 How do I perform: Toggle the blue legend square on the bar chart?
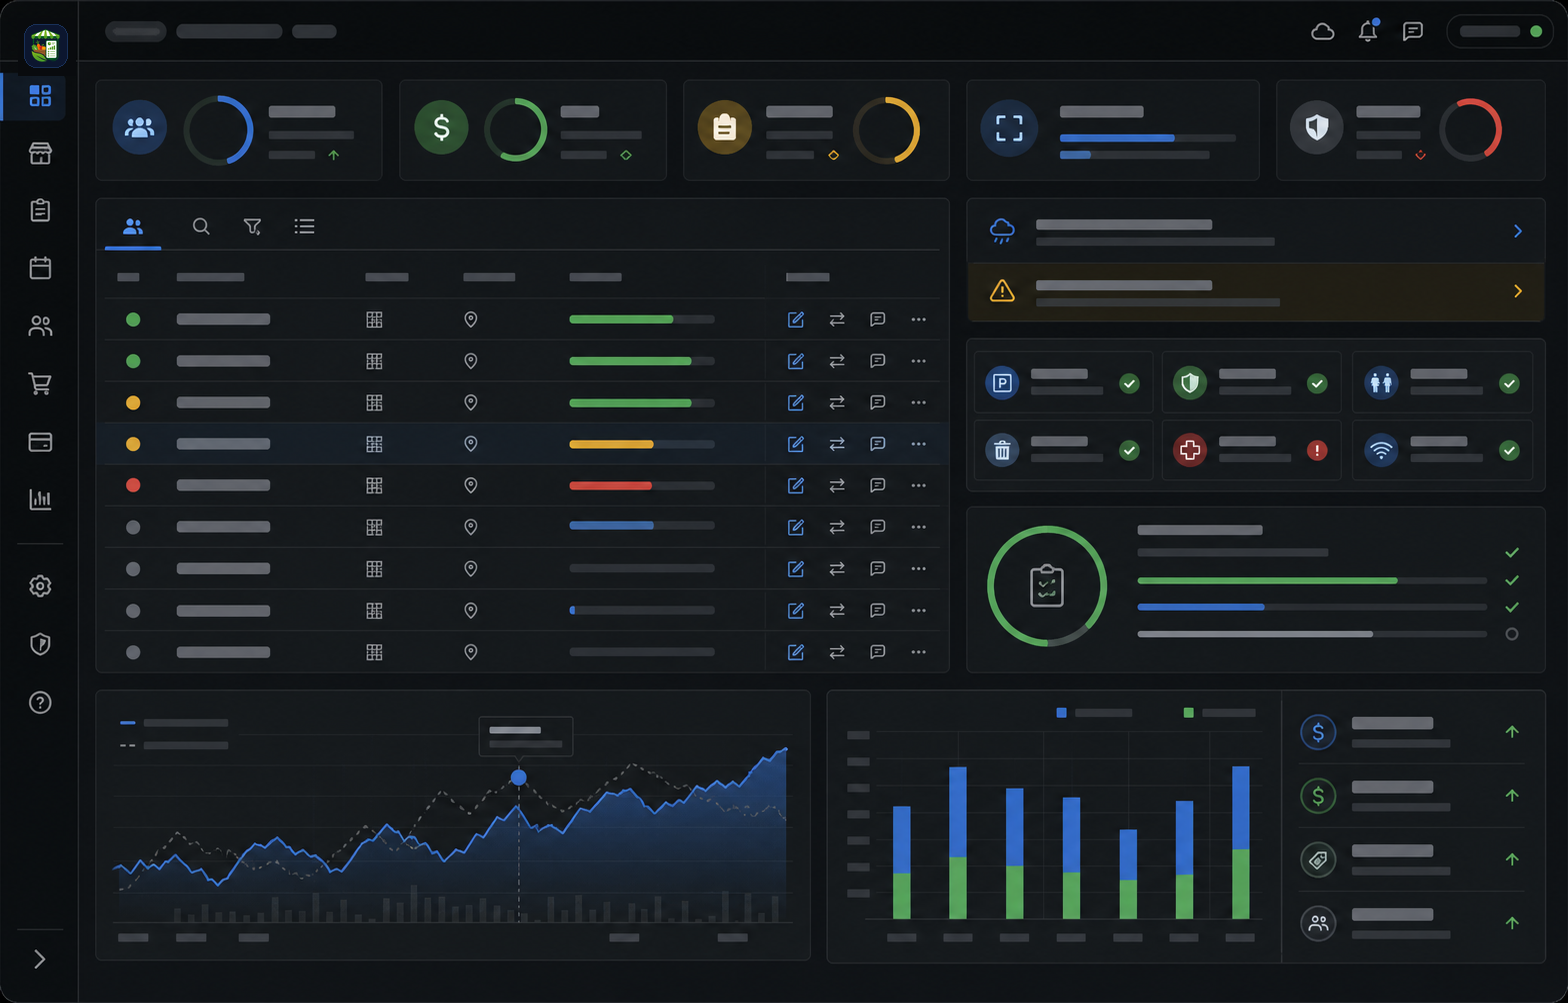pos(1062,713)
